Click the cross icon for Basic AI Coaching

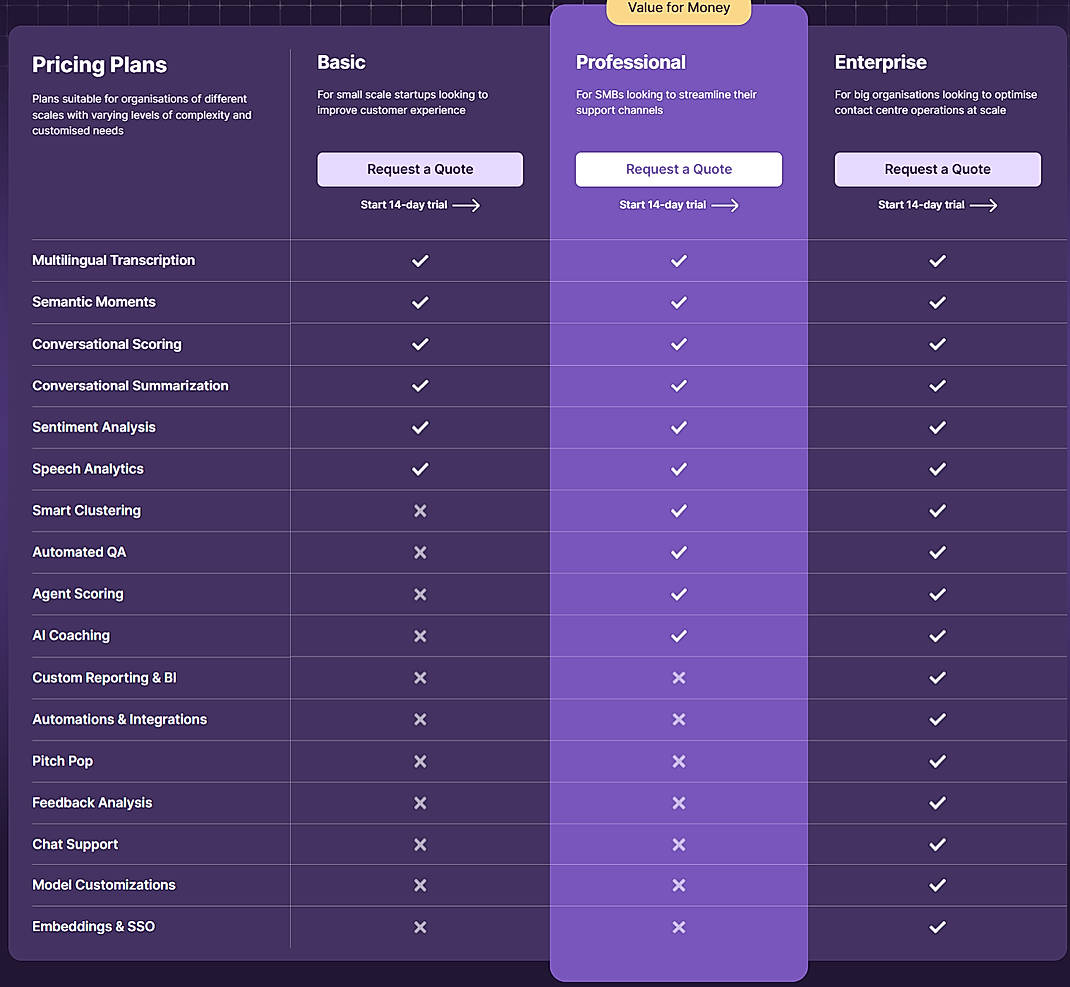tap(420, 635)
